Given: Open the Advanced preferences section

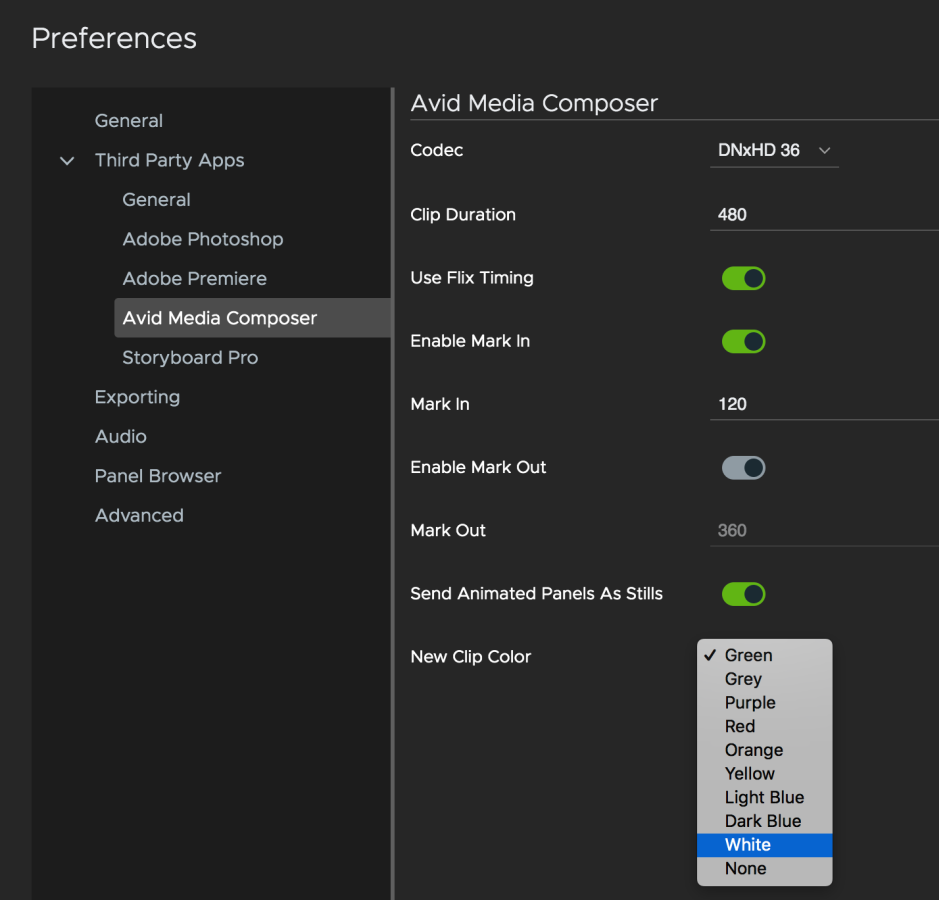Looking at the screenshot, I should tap(139, 516).
